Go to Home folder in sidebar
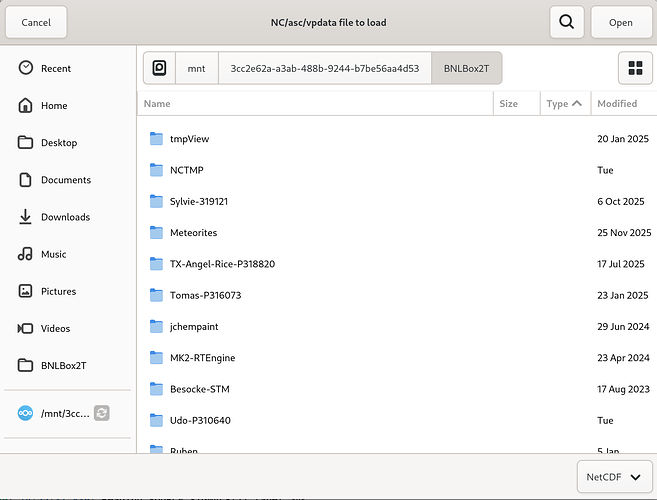 [54, 105]
